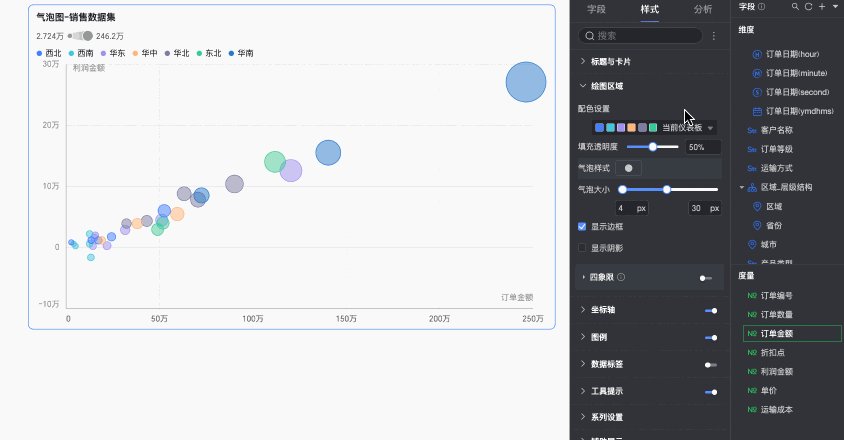Expand the 坐标轴 section chevron
The width and height of the screenshot is (844, 440).
pos(583,310)
